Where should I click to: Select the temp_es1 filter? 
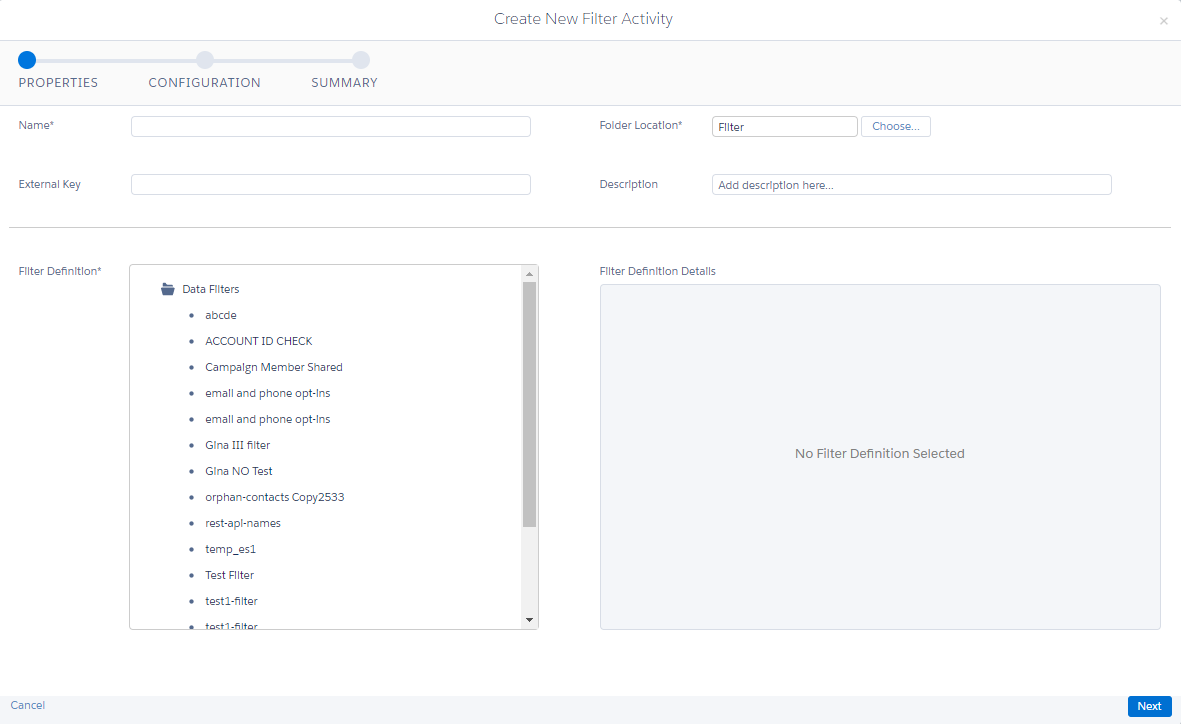pos(230,549)
